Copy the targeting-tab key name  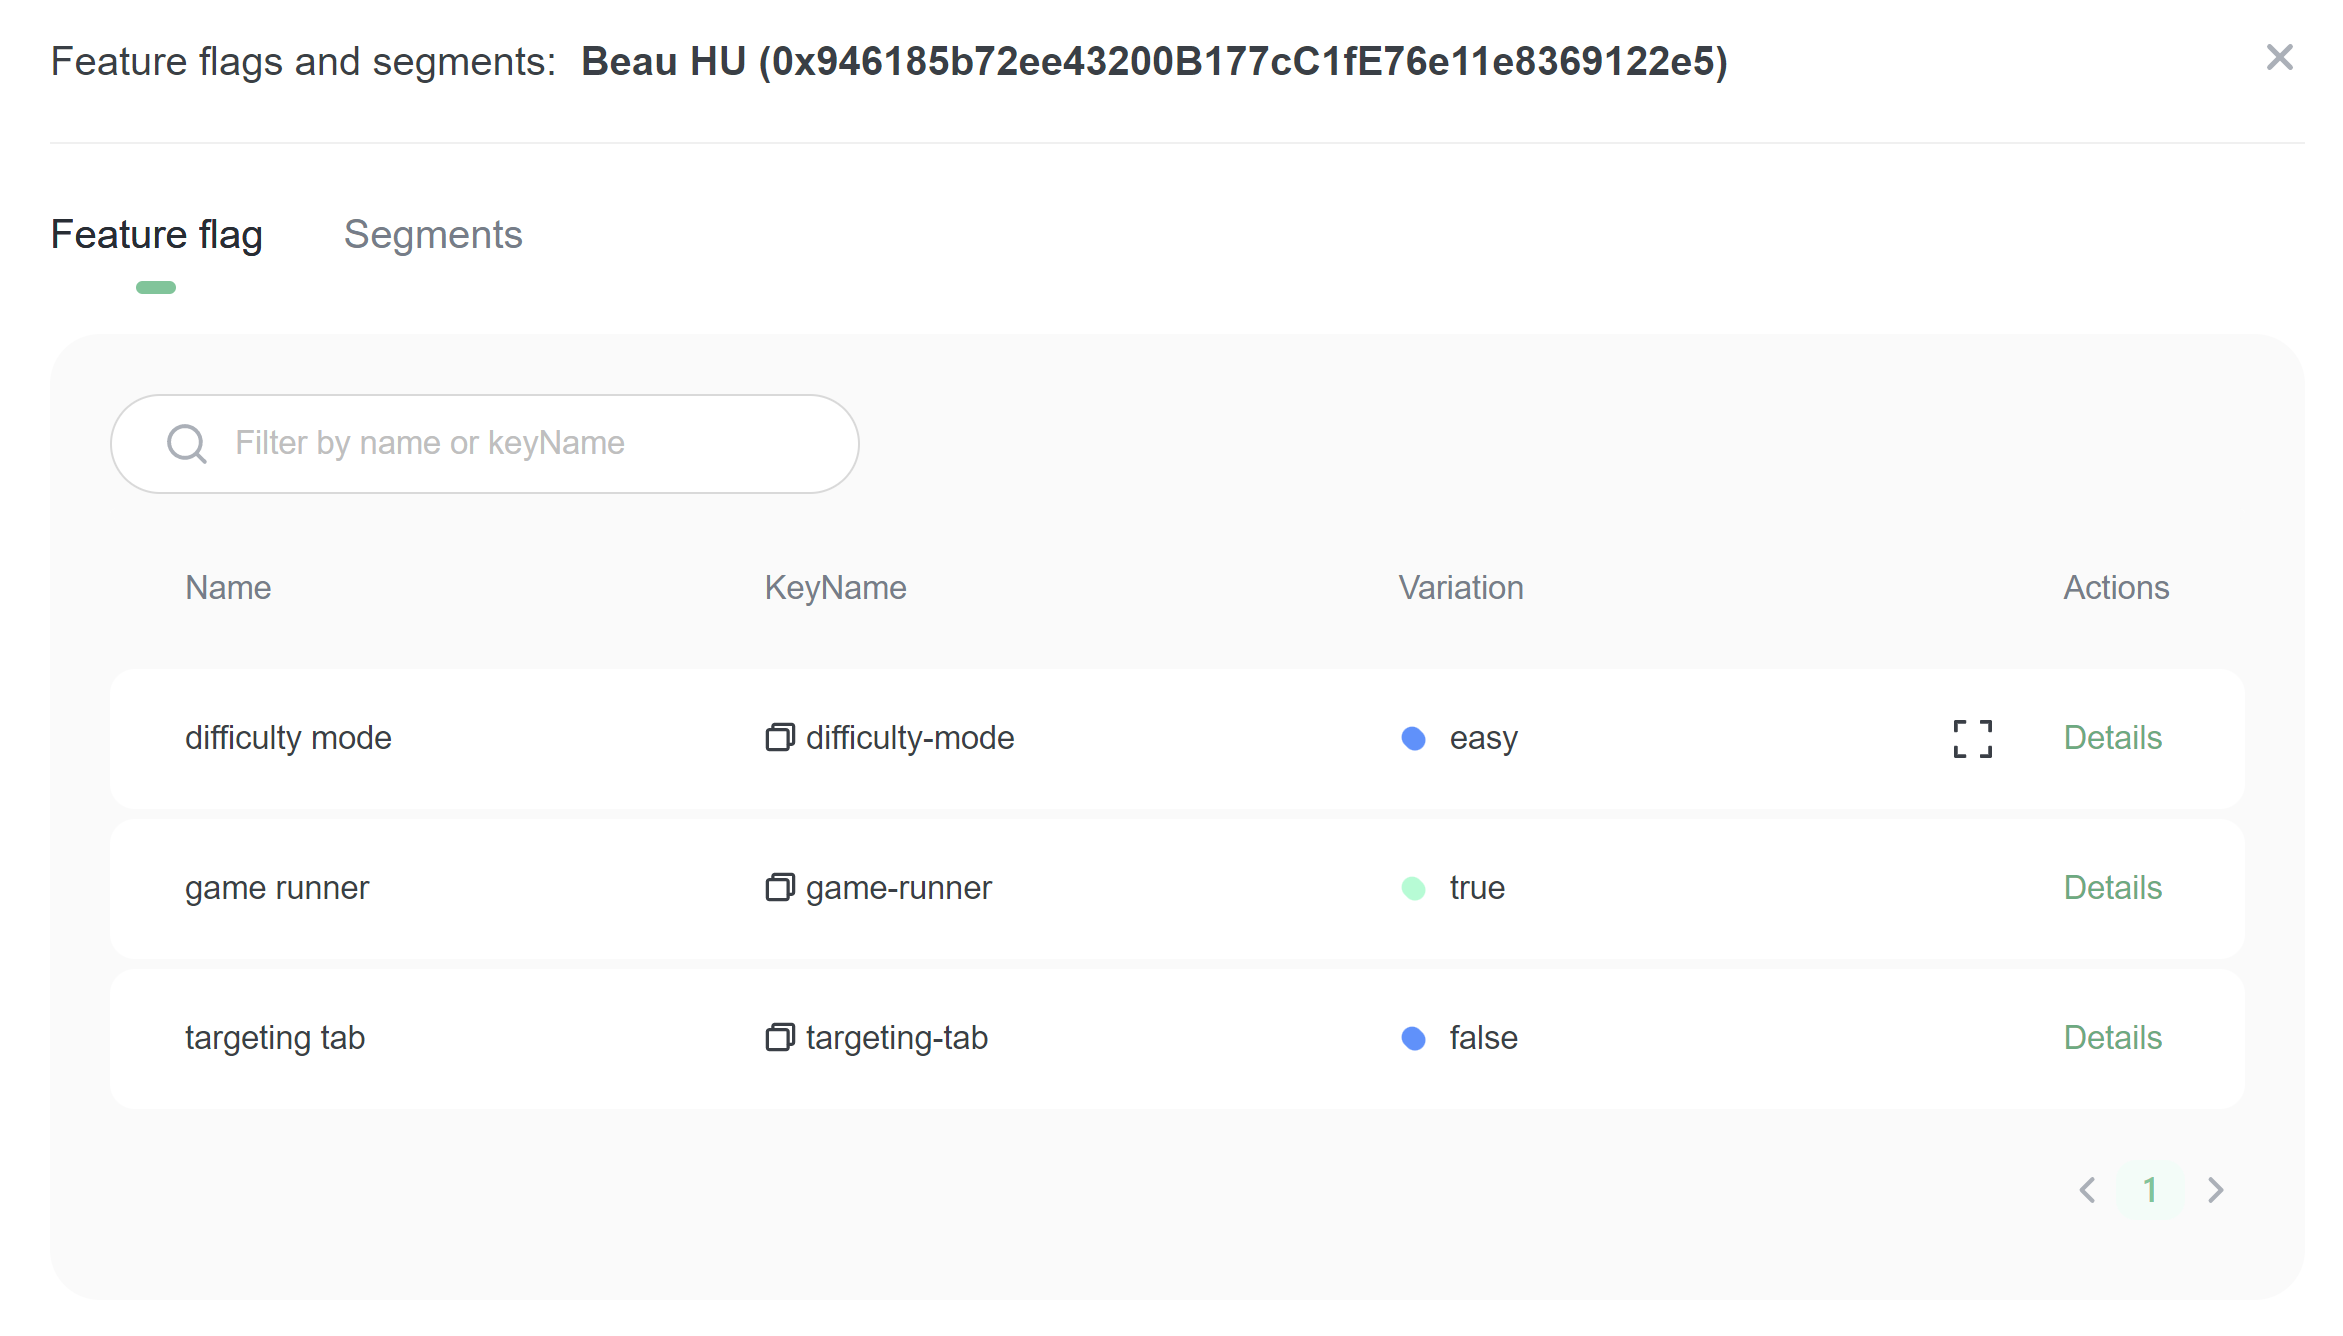coord(779,1038)
